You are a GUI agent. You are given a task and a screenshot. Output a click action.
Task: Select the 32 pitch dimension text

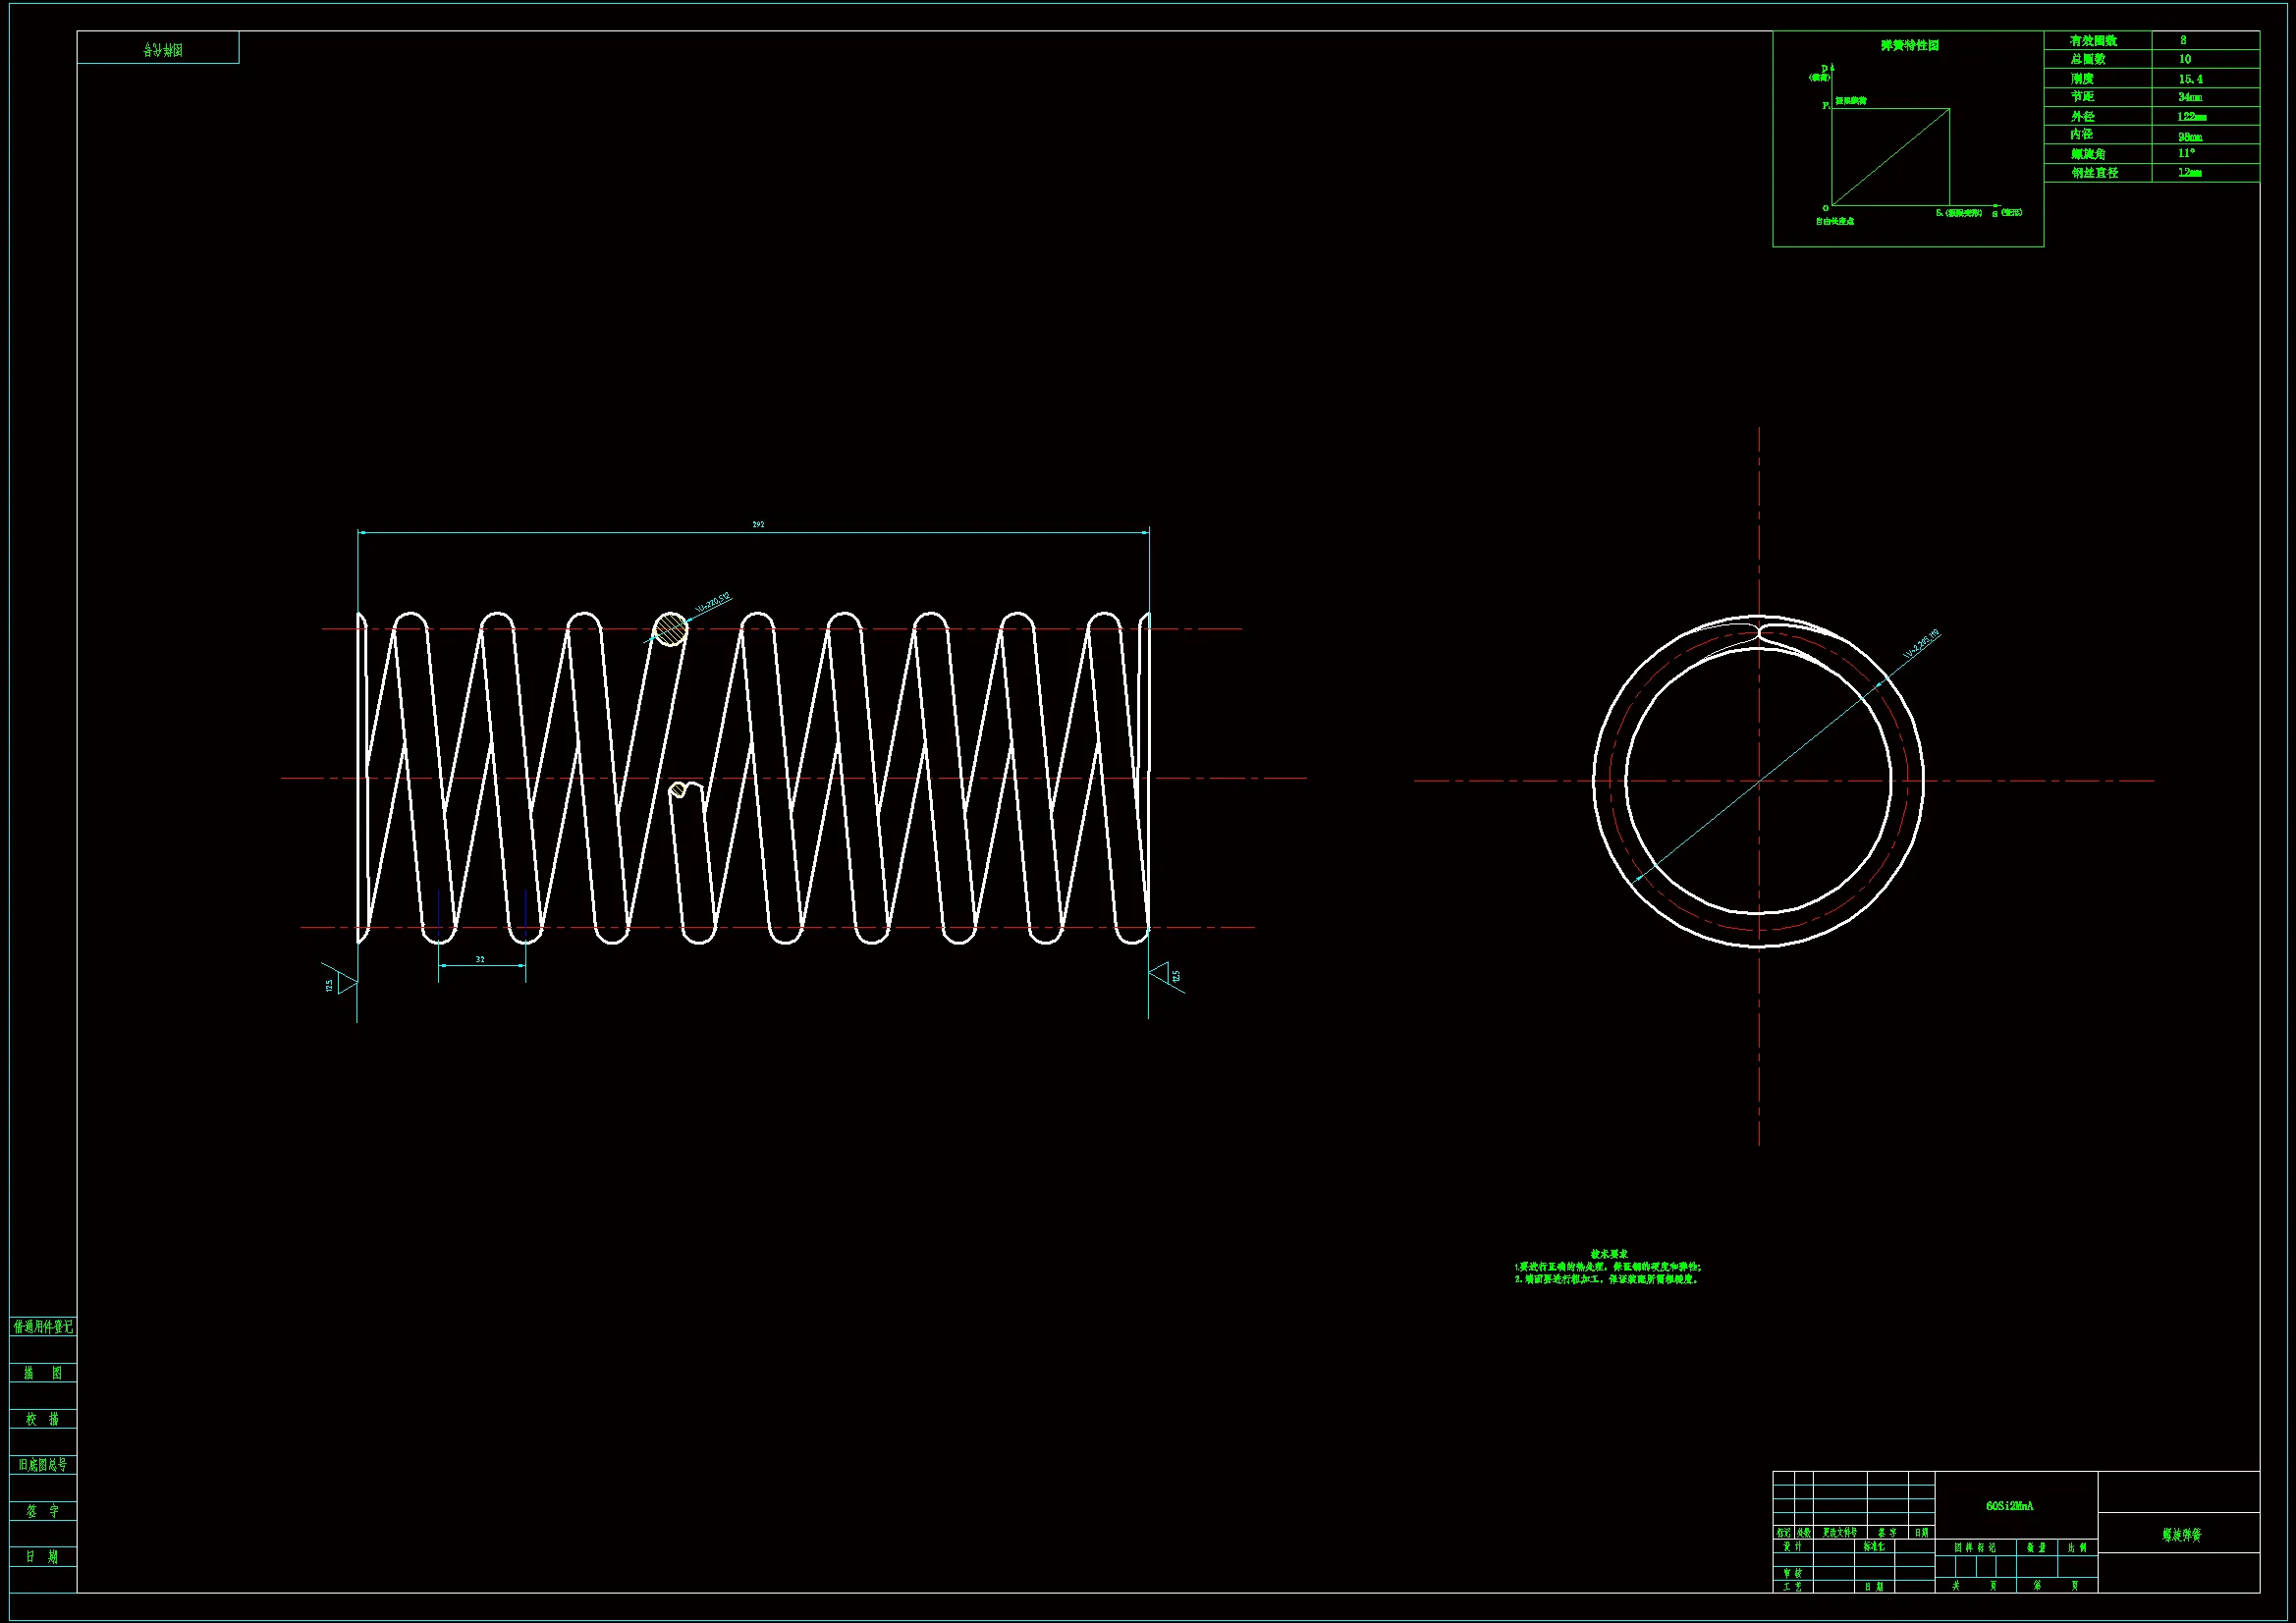pos(480,959)
